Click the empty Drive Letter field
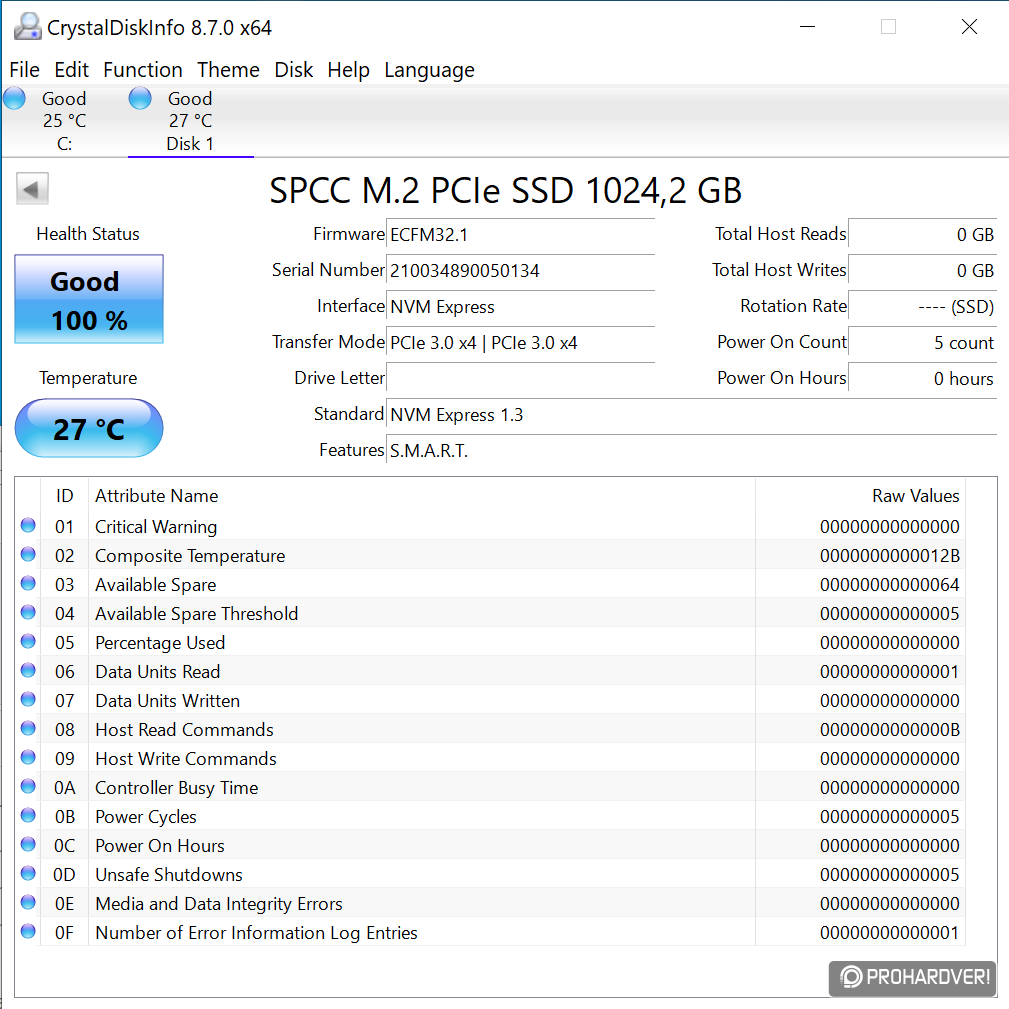 (x=520, y=378)
